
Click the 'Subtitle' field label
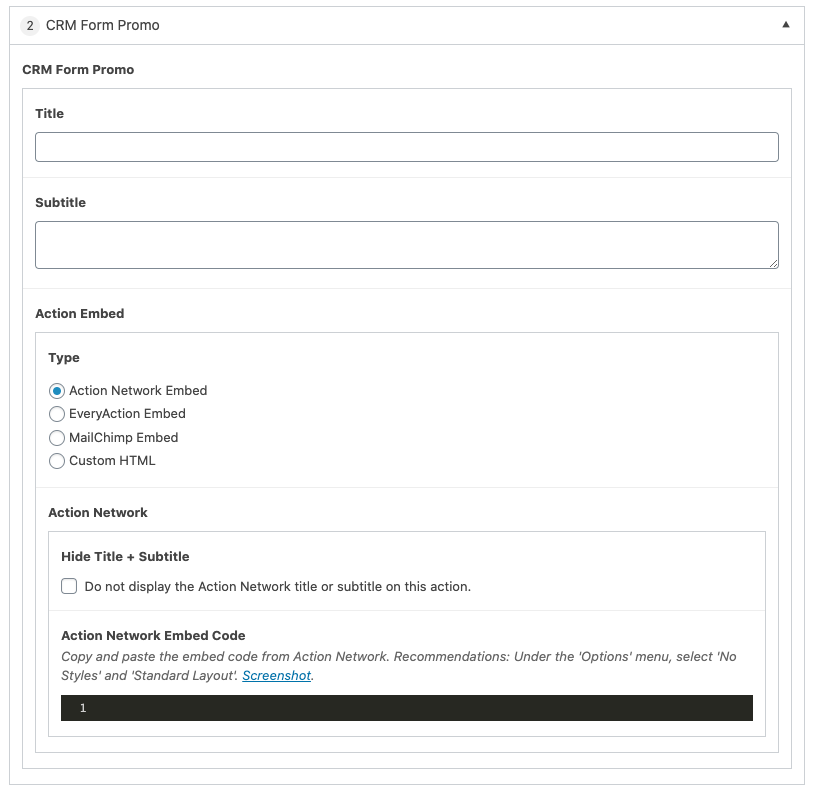[60, 203]
